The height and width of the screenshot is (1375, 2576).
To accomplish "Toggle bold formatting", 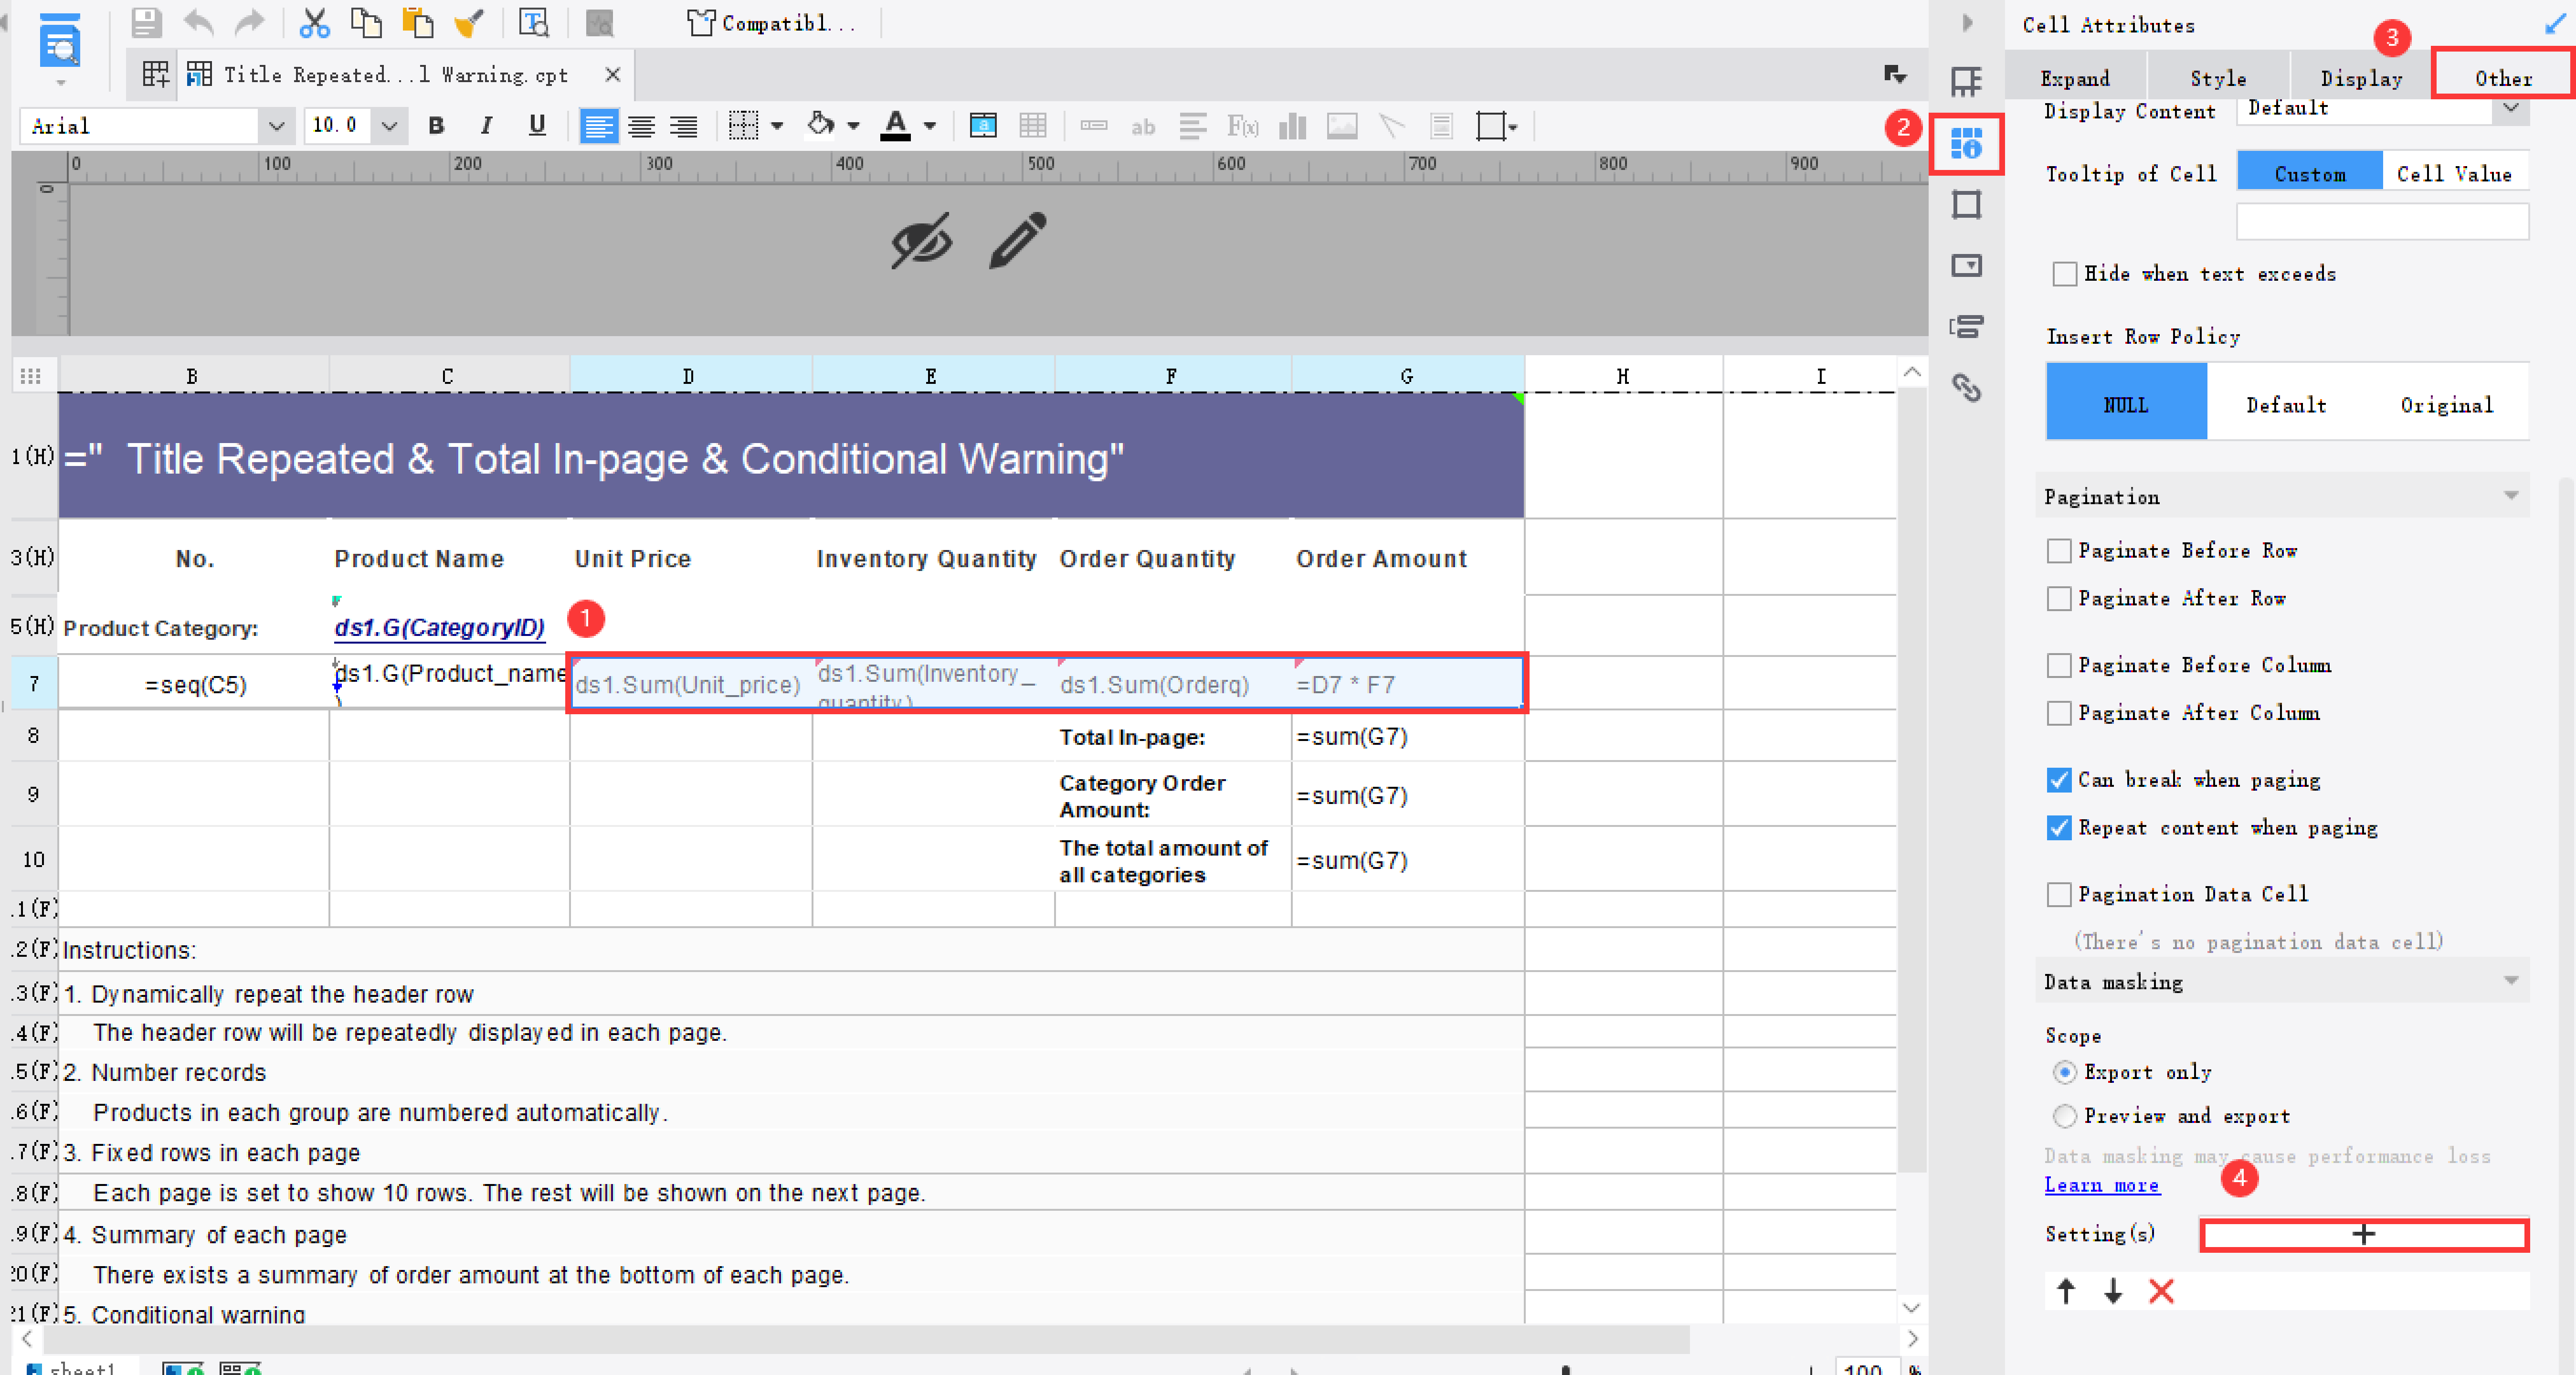I will click(x=436, y=126).
